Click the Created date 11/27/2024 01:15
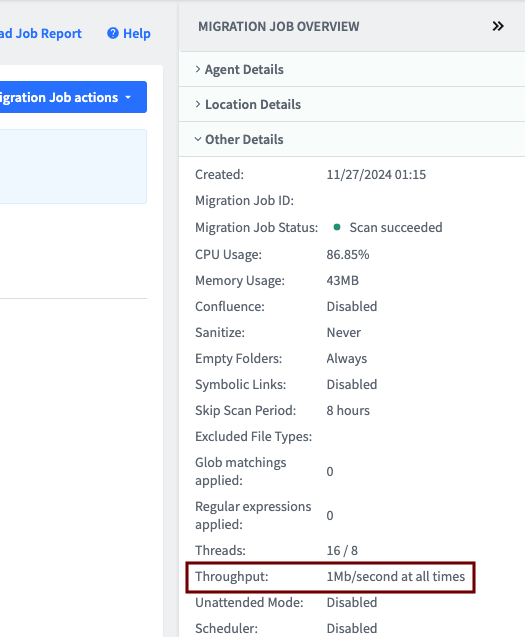This screenshot has width=525, height=637. (376, 175)
